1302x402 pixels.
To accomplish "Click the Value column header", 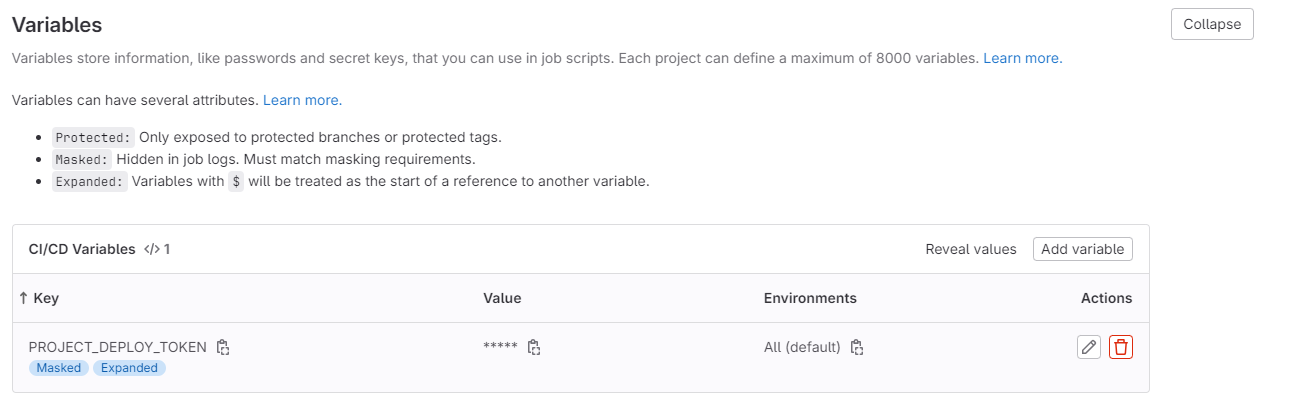I will 502,298.
